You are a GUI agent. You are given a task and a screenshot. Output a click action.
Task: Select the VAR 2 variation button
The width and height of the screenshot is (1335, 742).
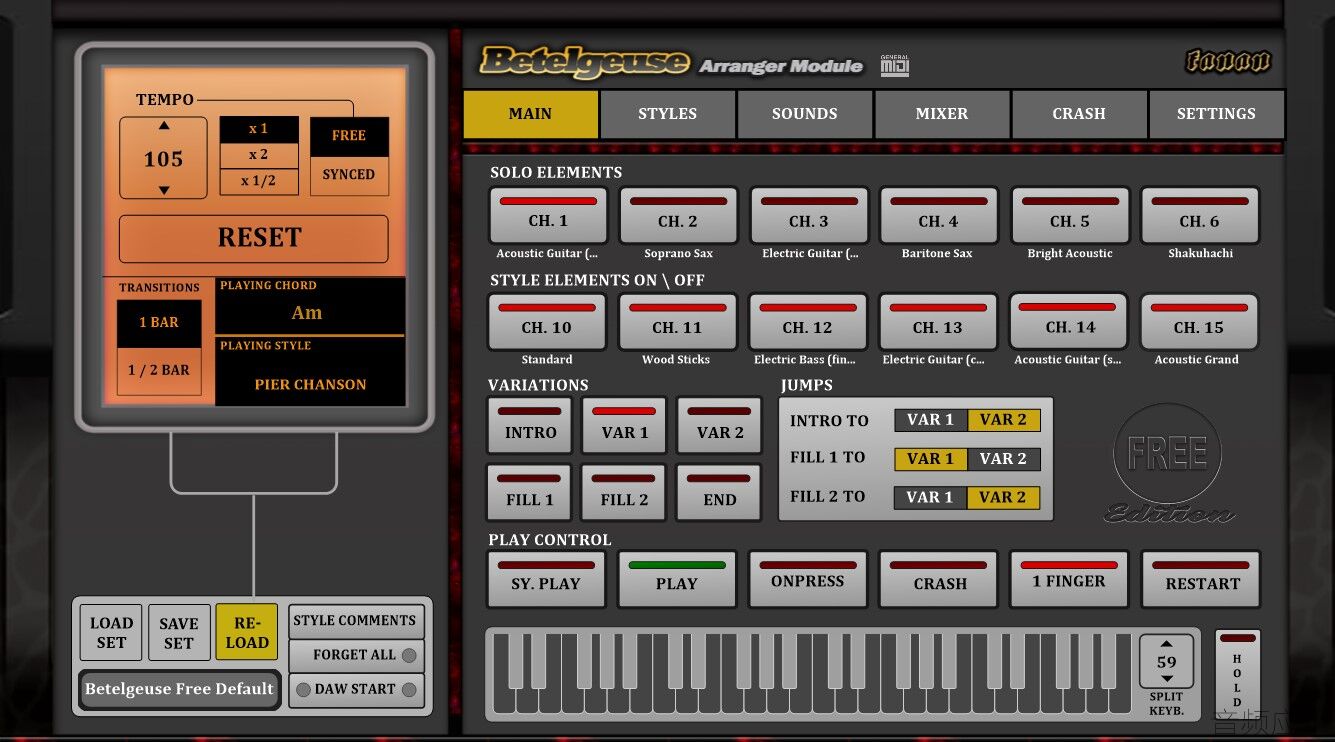click(x=720, y=426)
